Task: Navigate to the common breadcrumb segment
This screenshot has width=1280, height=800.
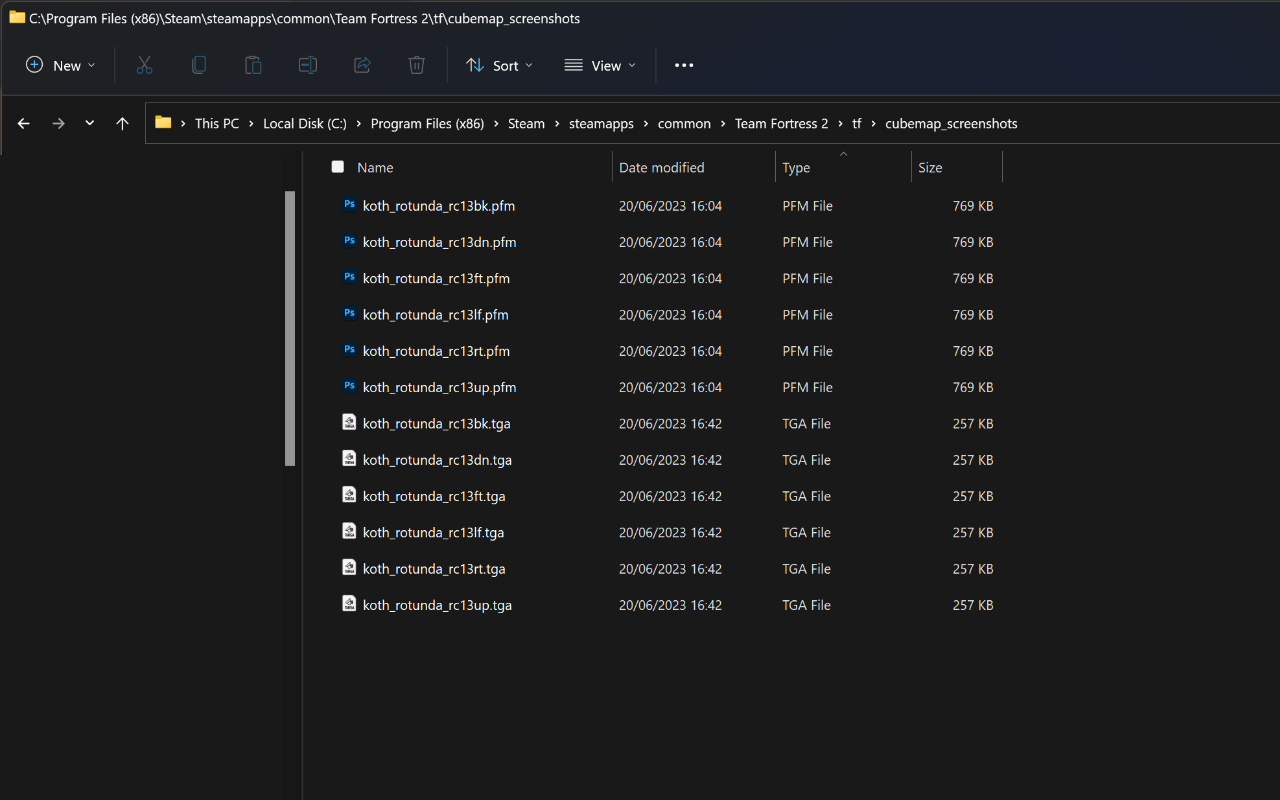Action: pyautogui.click(x=684, y=124)
